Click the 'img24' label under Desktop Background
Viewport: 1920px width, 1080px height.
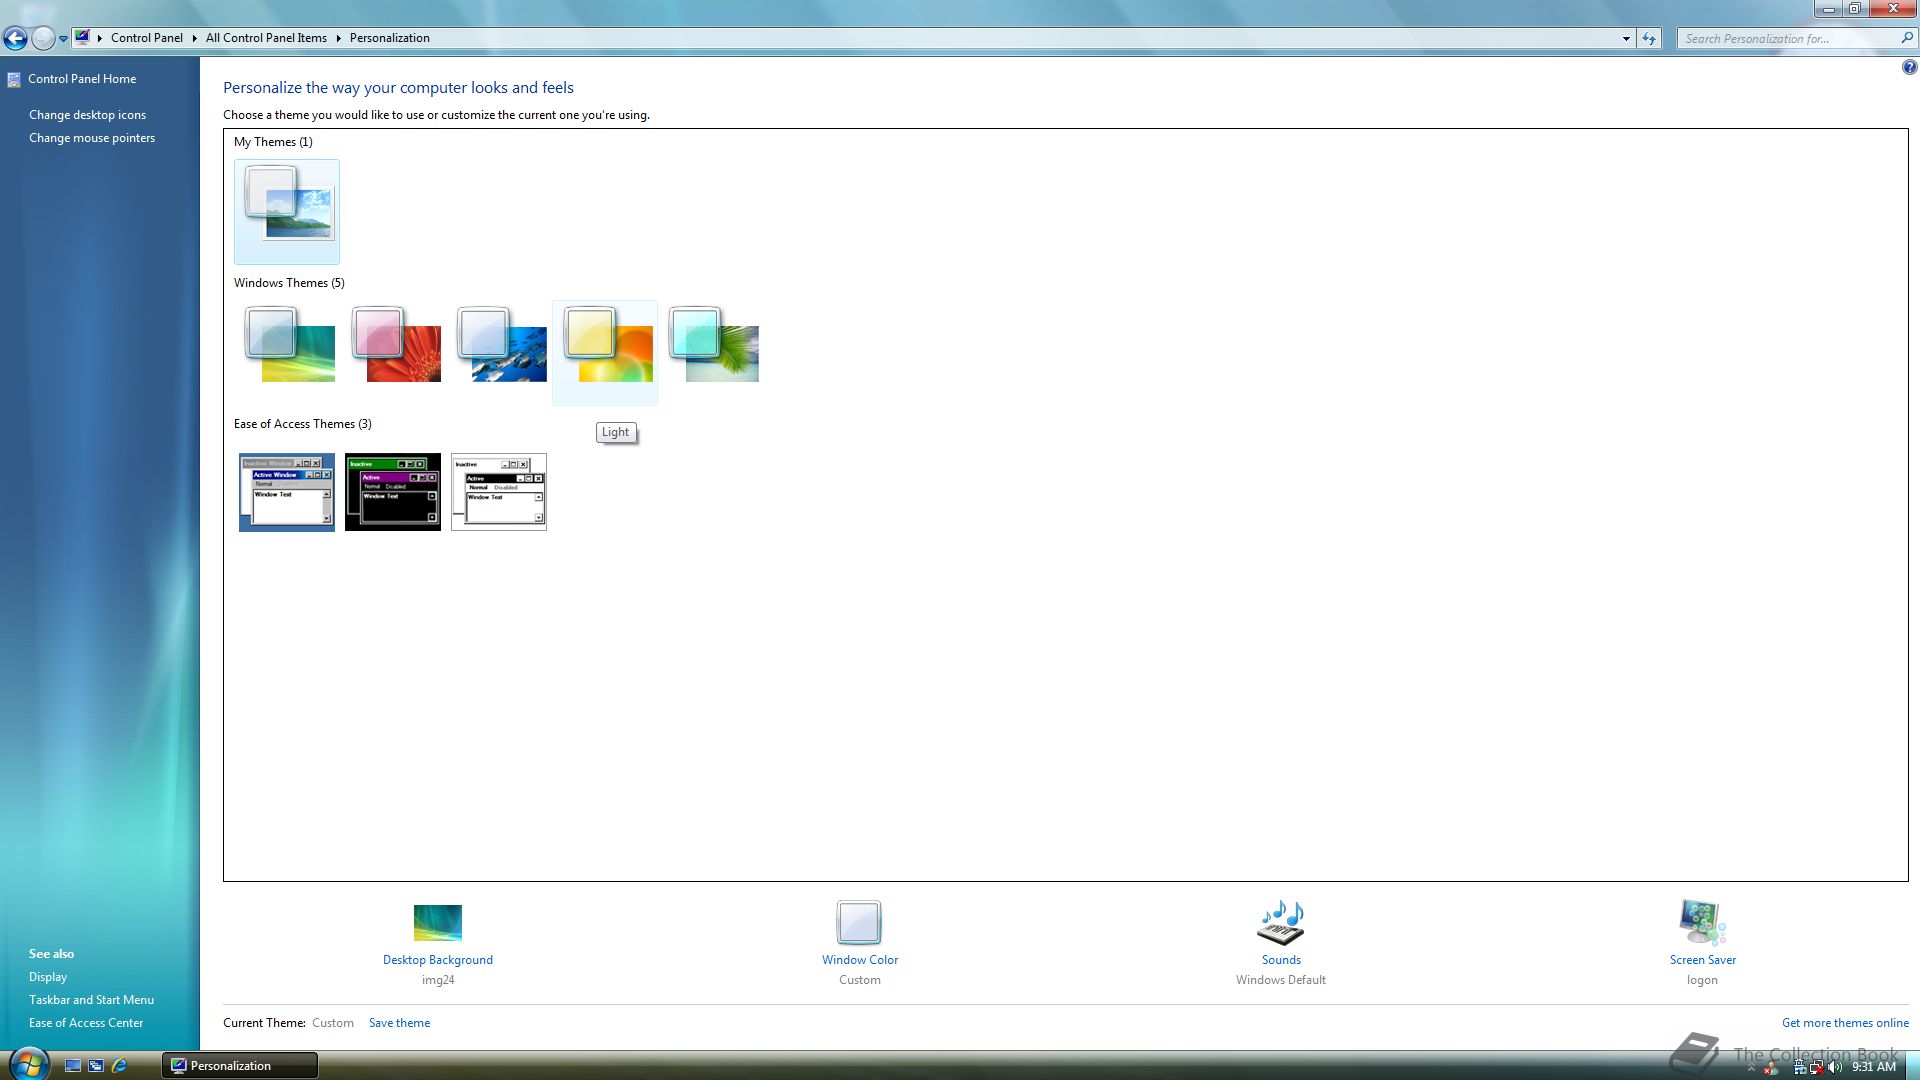[x=438, y=980]
